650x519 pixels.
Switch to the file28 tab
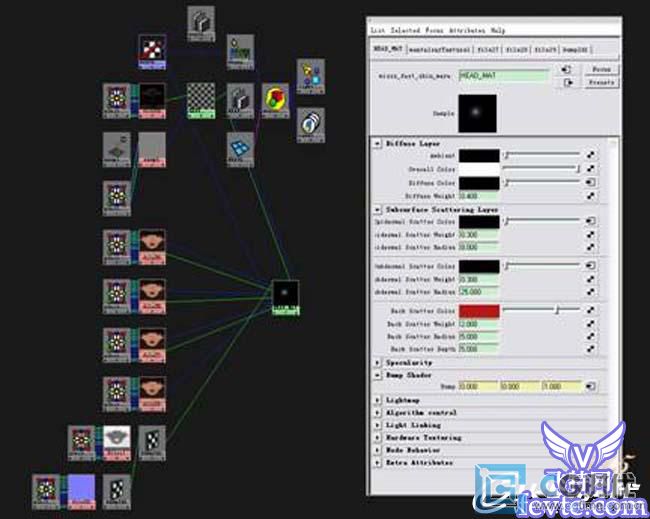coord(517,49)
